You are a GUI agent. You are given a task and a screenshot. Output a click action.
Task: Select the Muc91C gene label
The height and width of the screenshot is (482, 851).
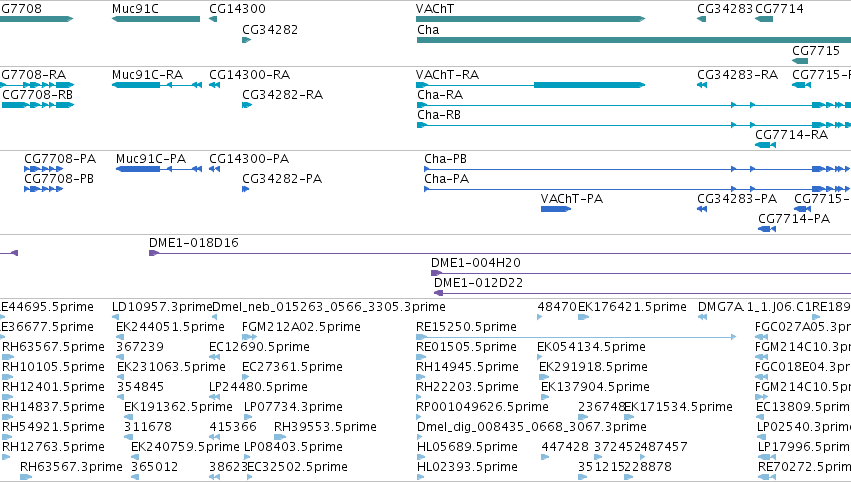135,9
